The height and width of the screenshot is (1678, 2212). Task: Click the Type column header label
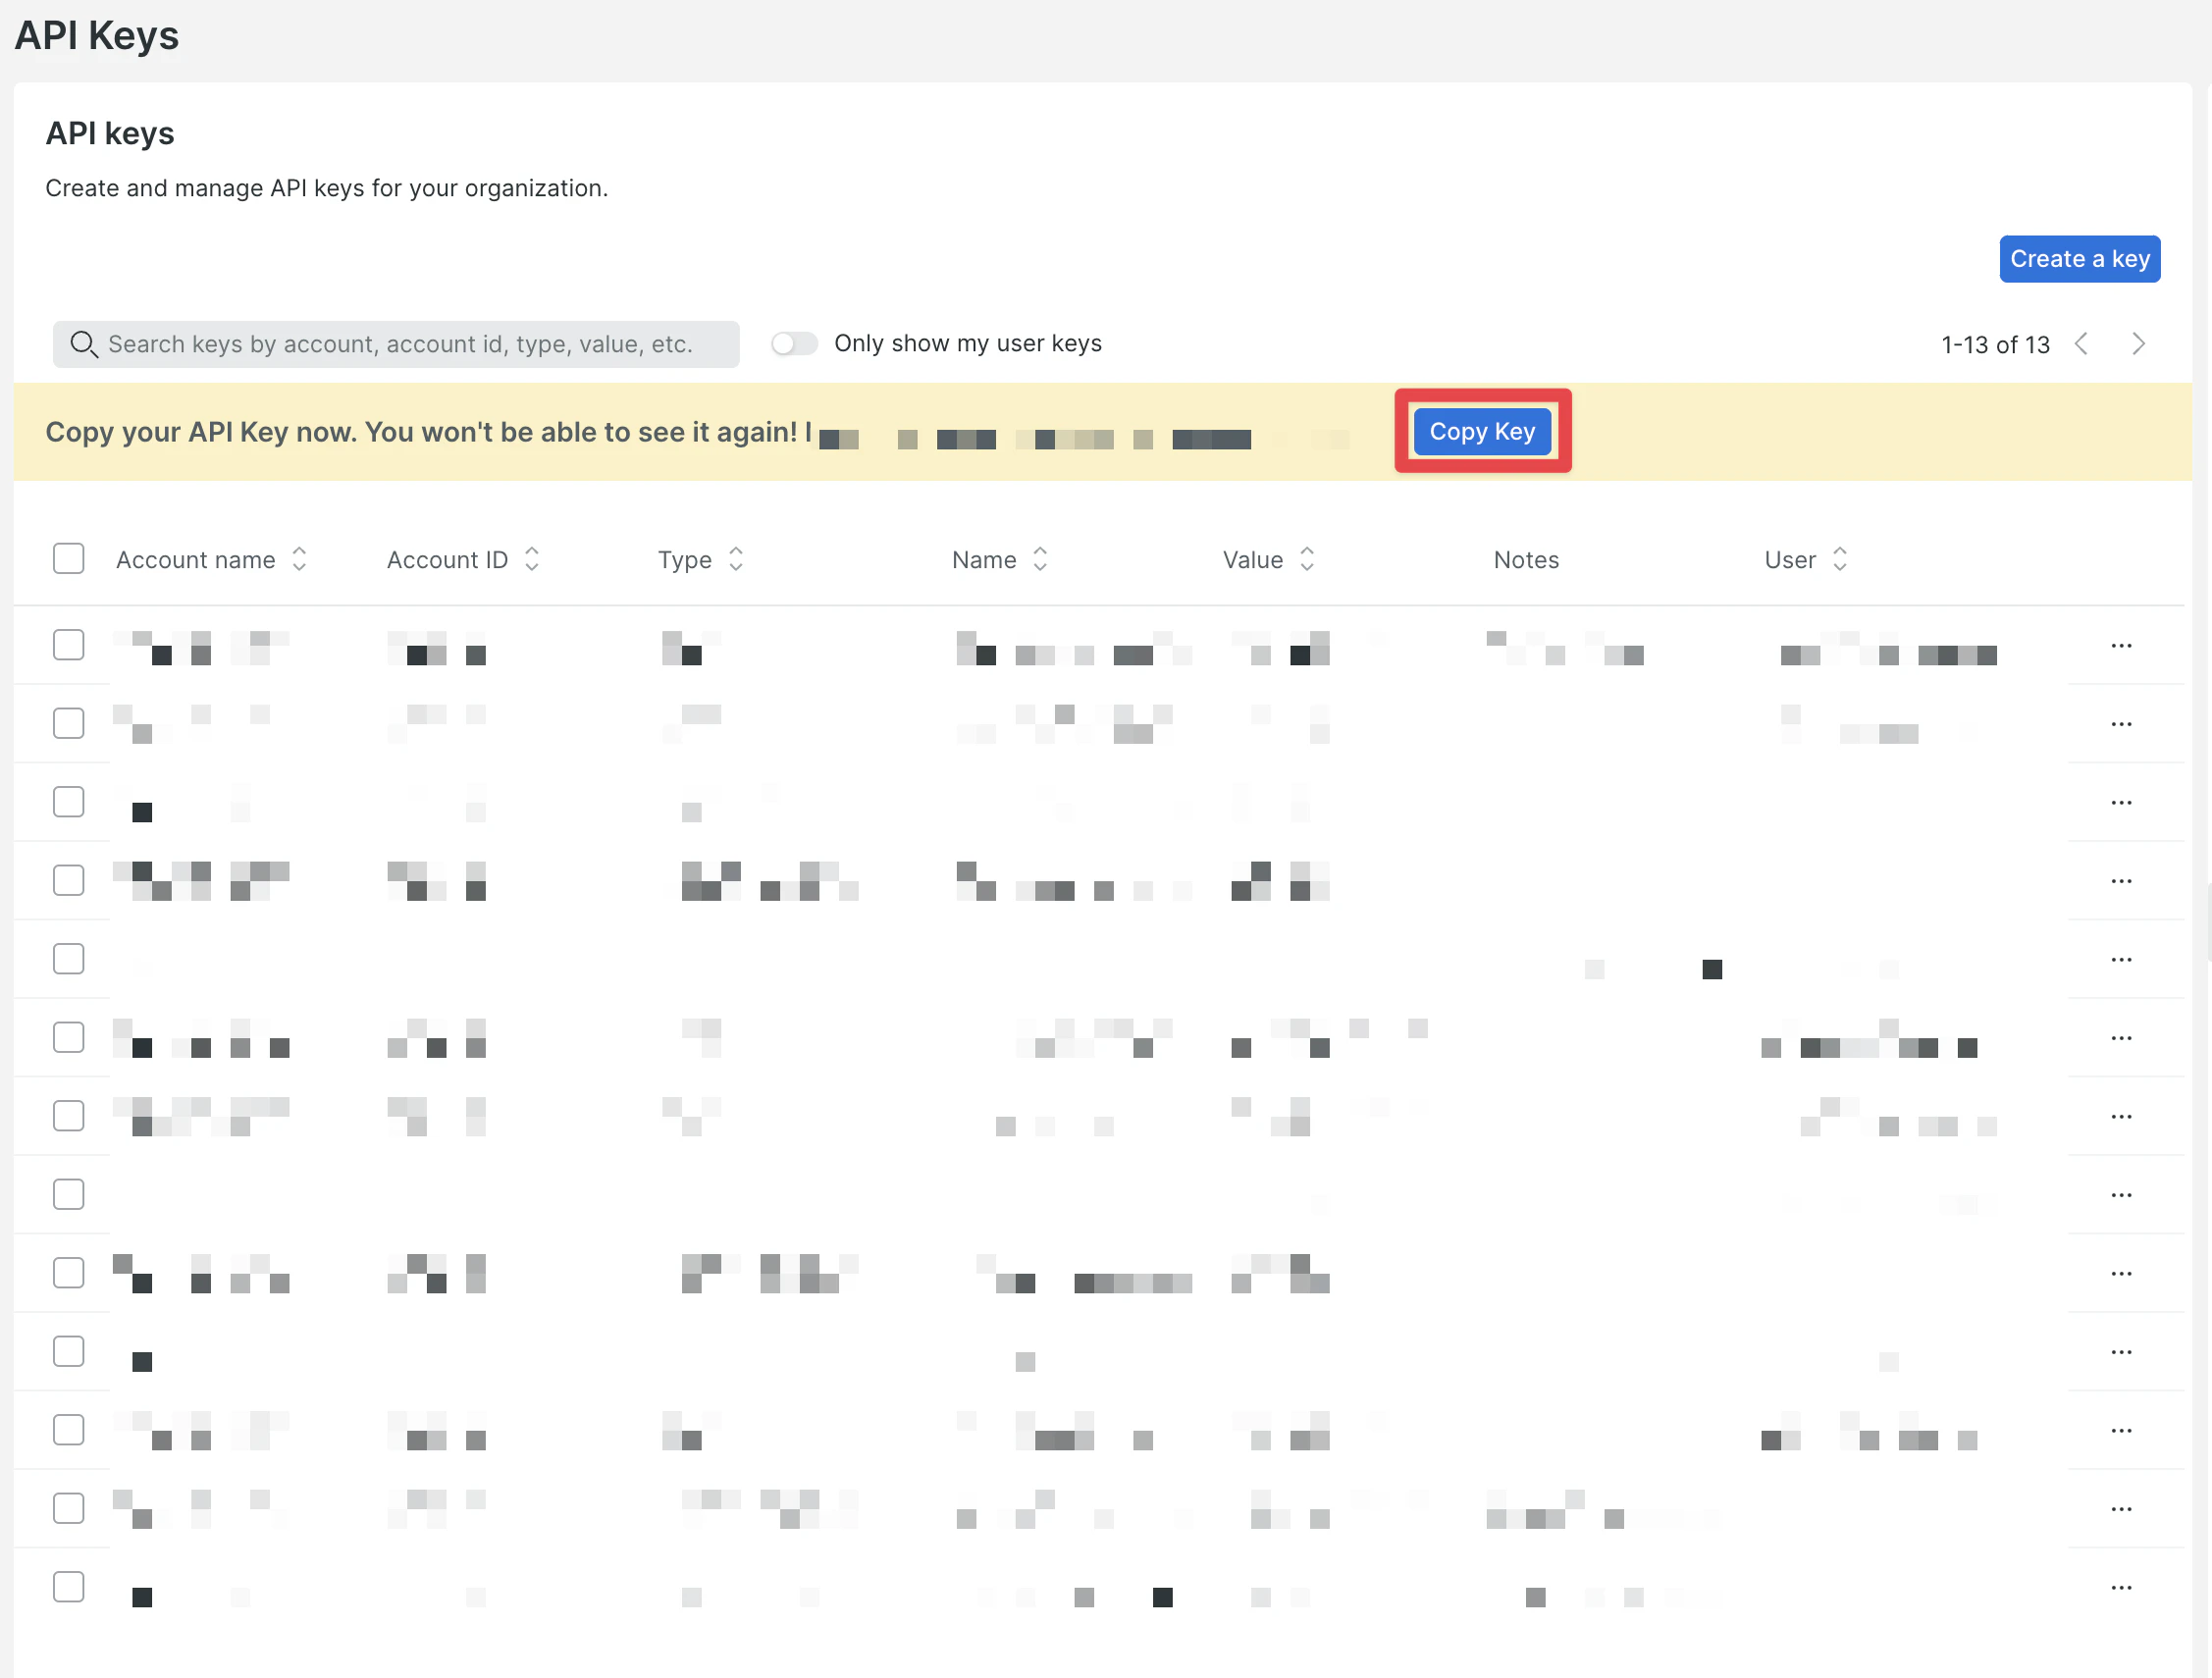click(685, 560)
